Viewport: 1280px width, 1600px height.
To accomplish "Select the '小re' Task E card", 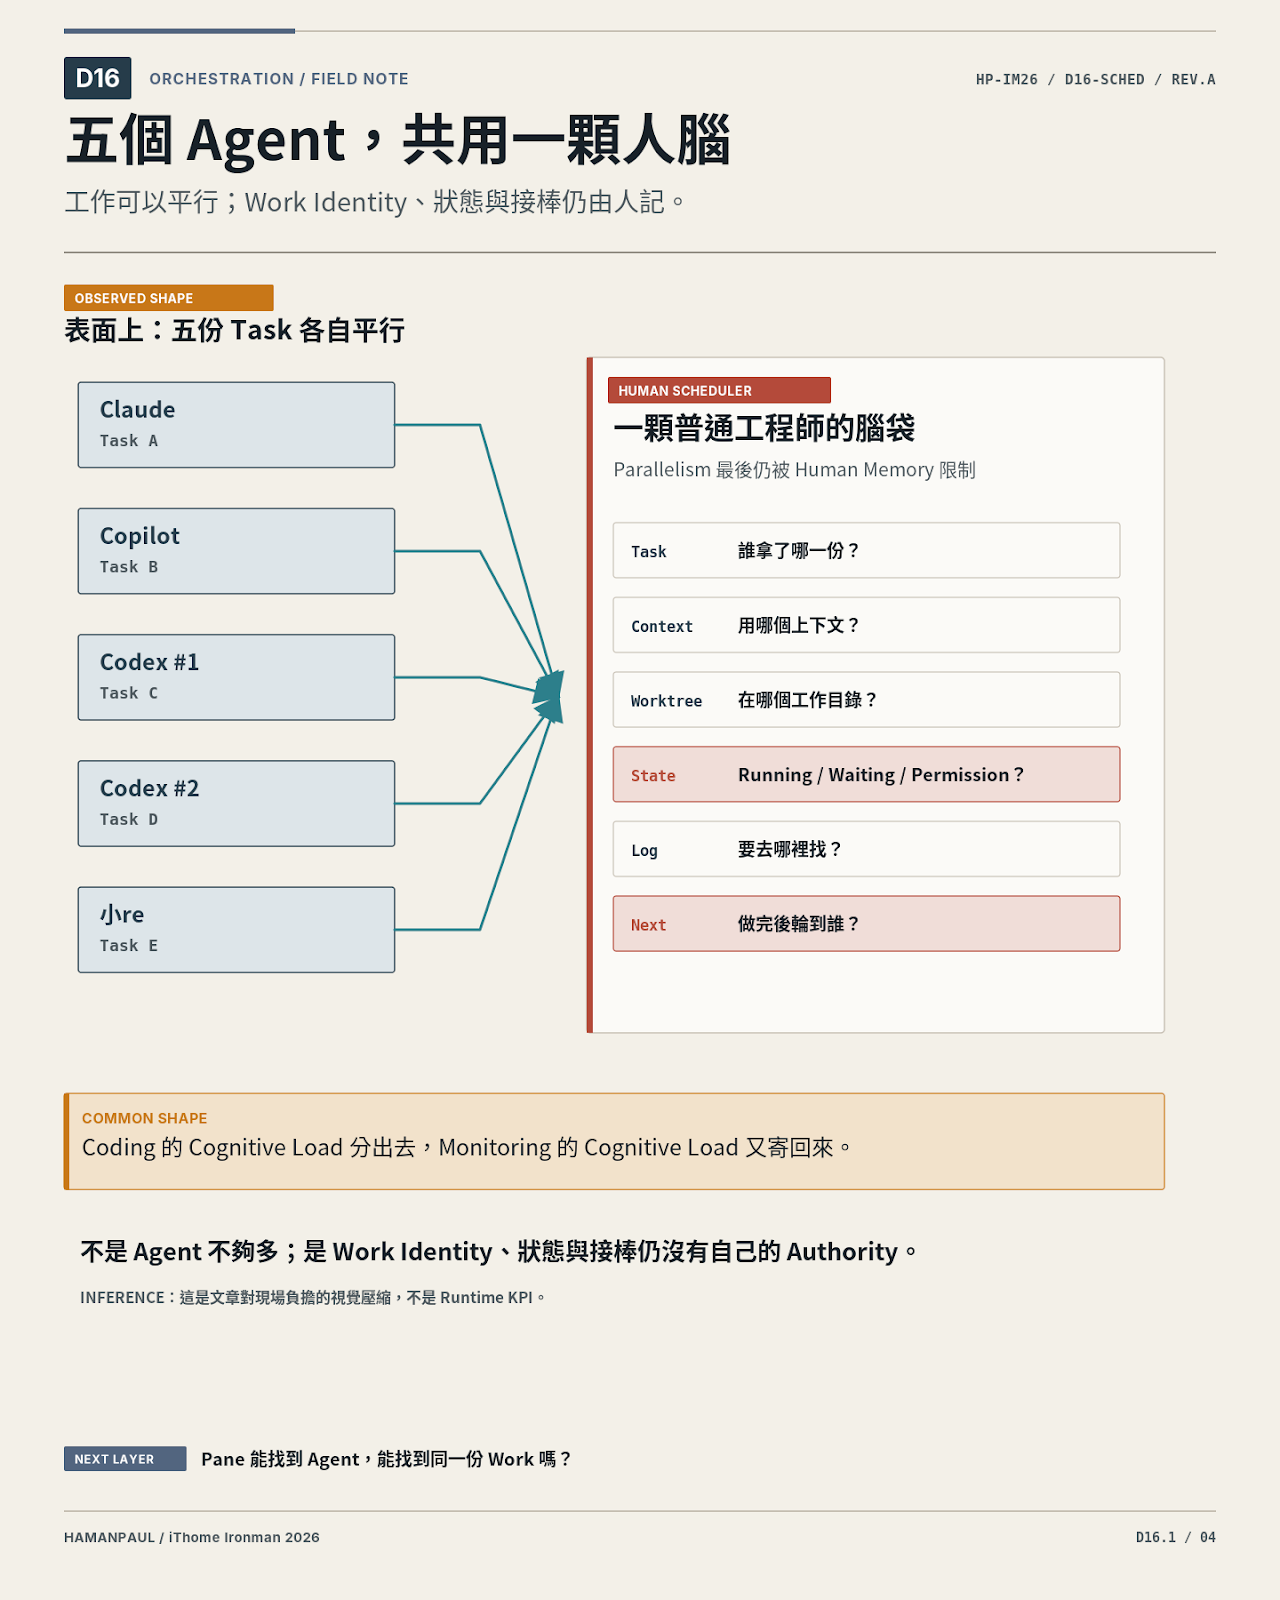I will (236, 930).
